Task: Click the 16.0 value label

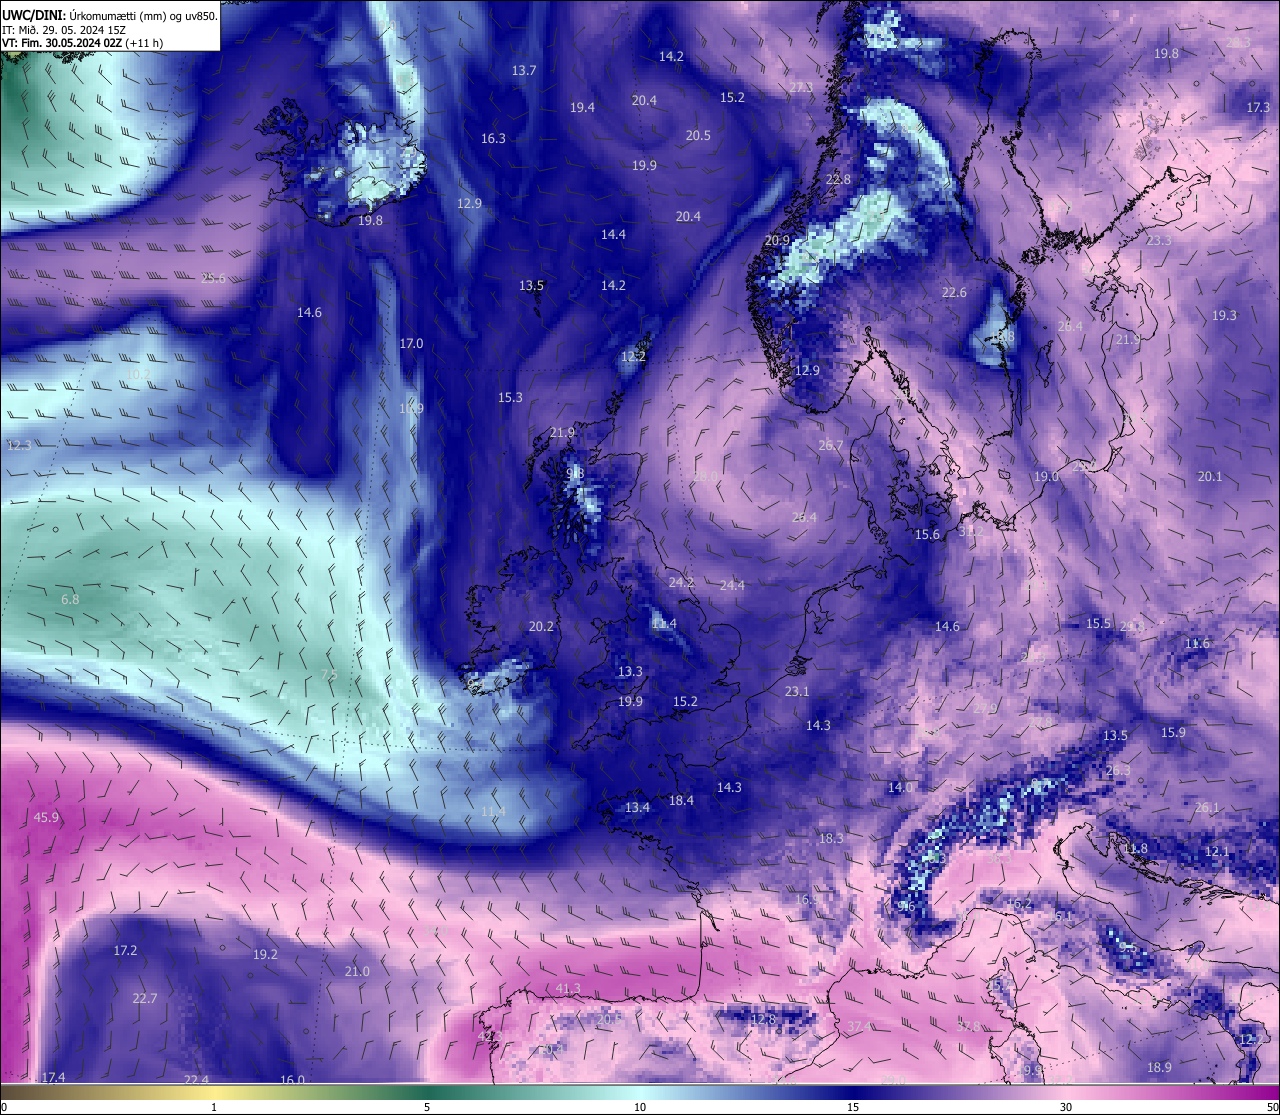Action: pos(292,1079)
